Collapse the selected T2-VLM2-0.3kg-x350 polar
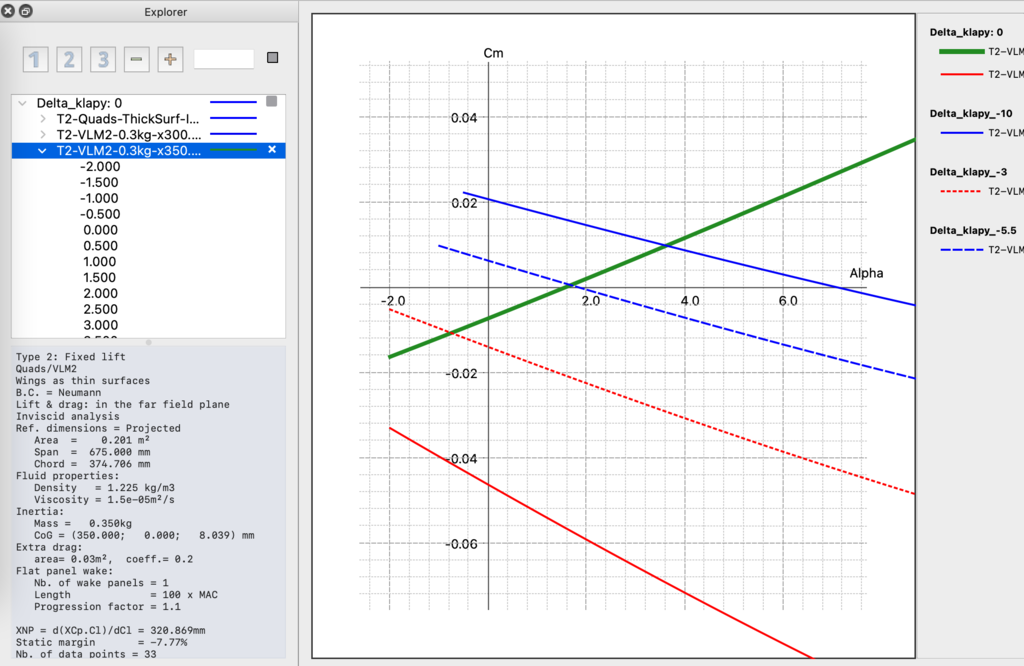Viewport: 1024px width, 666px height. pyautogui.click(x=42, y=151)
